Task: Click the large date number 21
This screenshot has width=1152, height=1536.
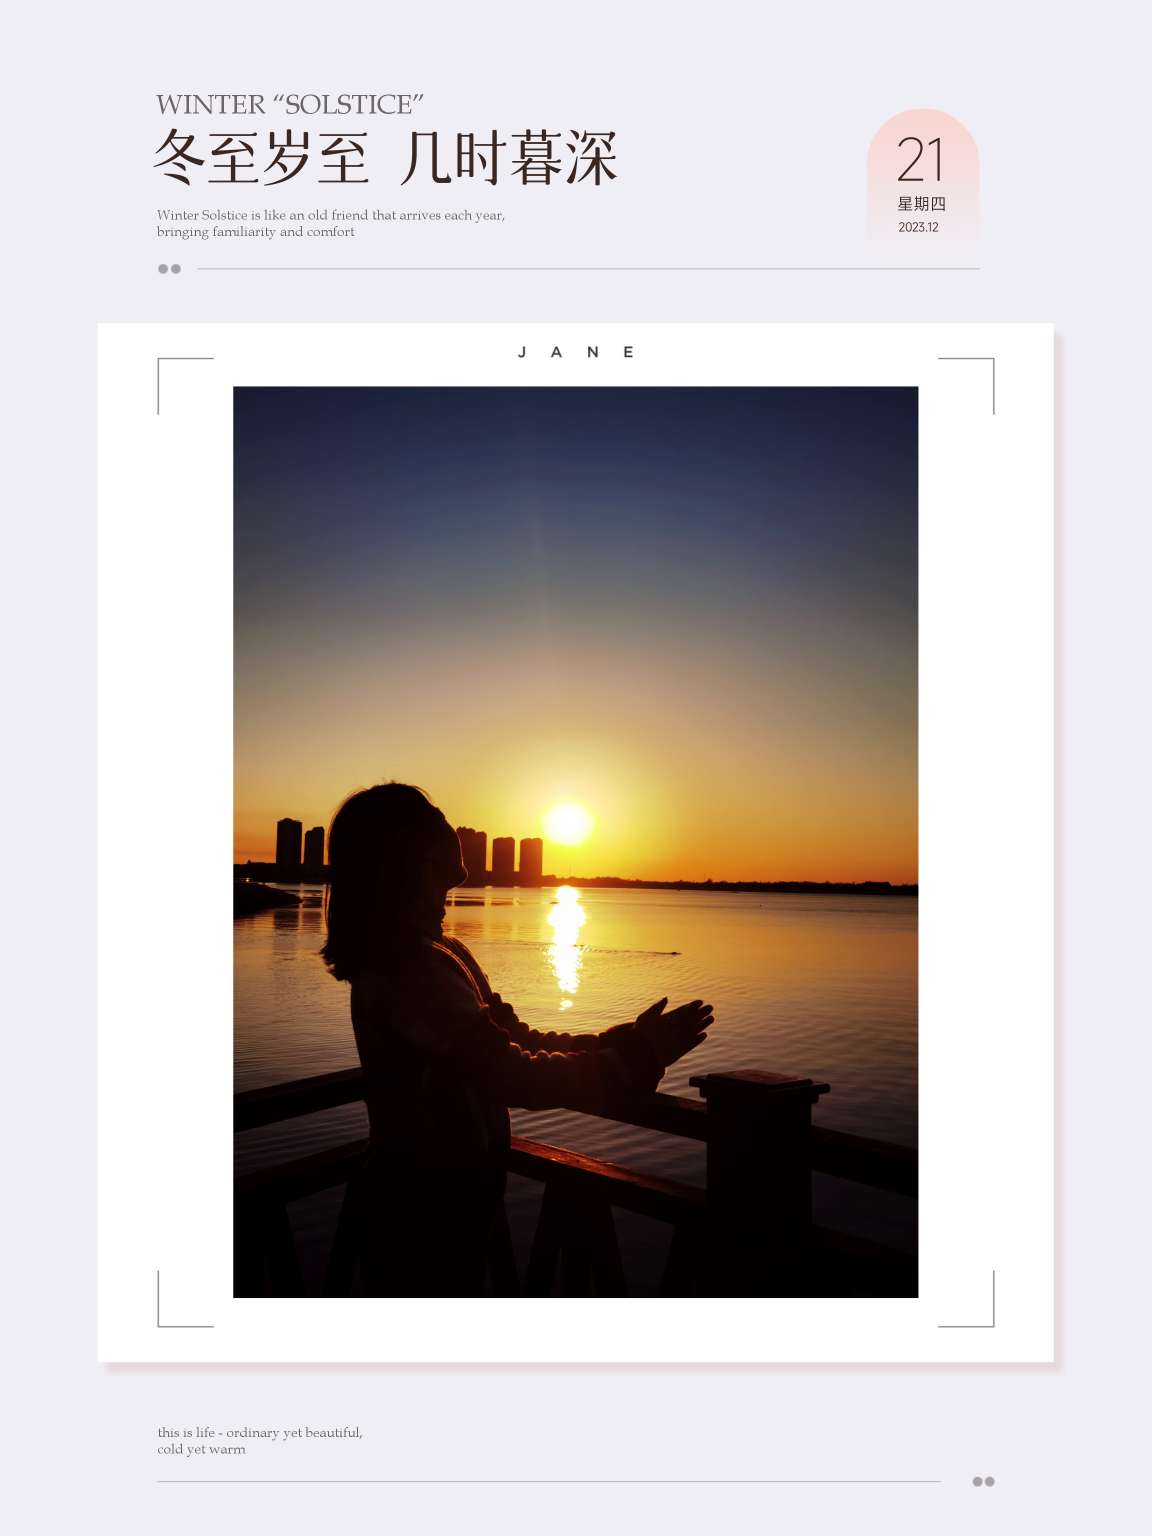Action: 921,160
